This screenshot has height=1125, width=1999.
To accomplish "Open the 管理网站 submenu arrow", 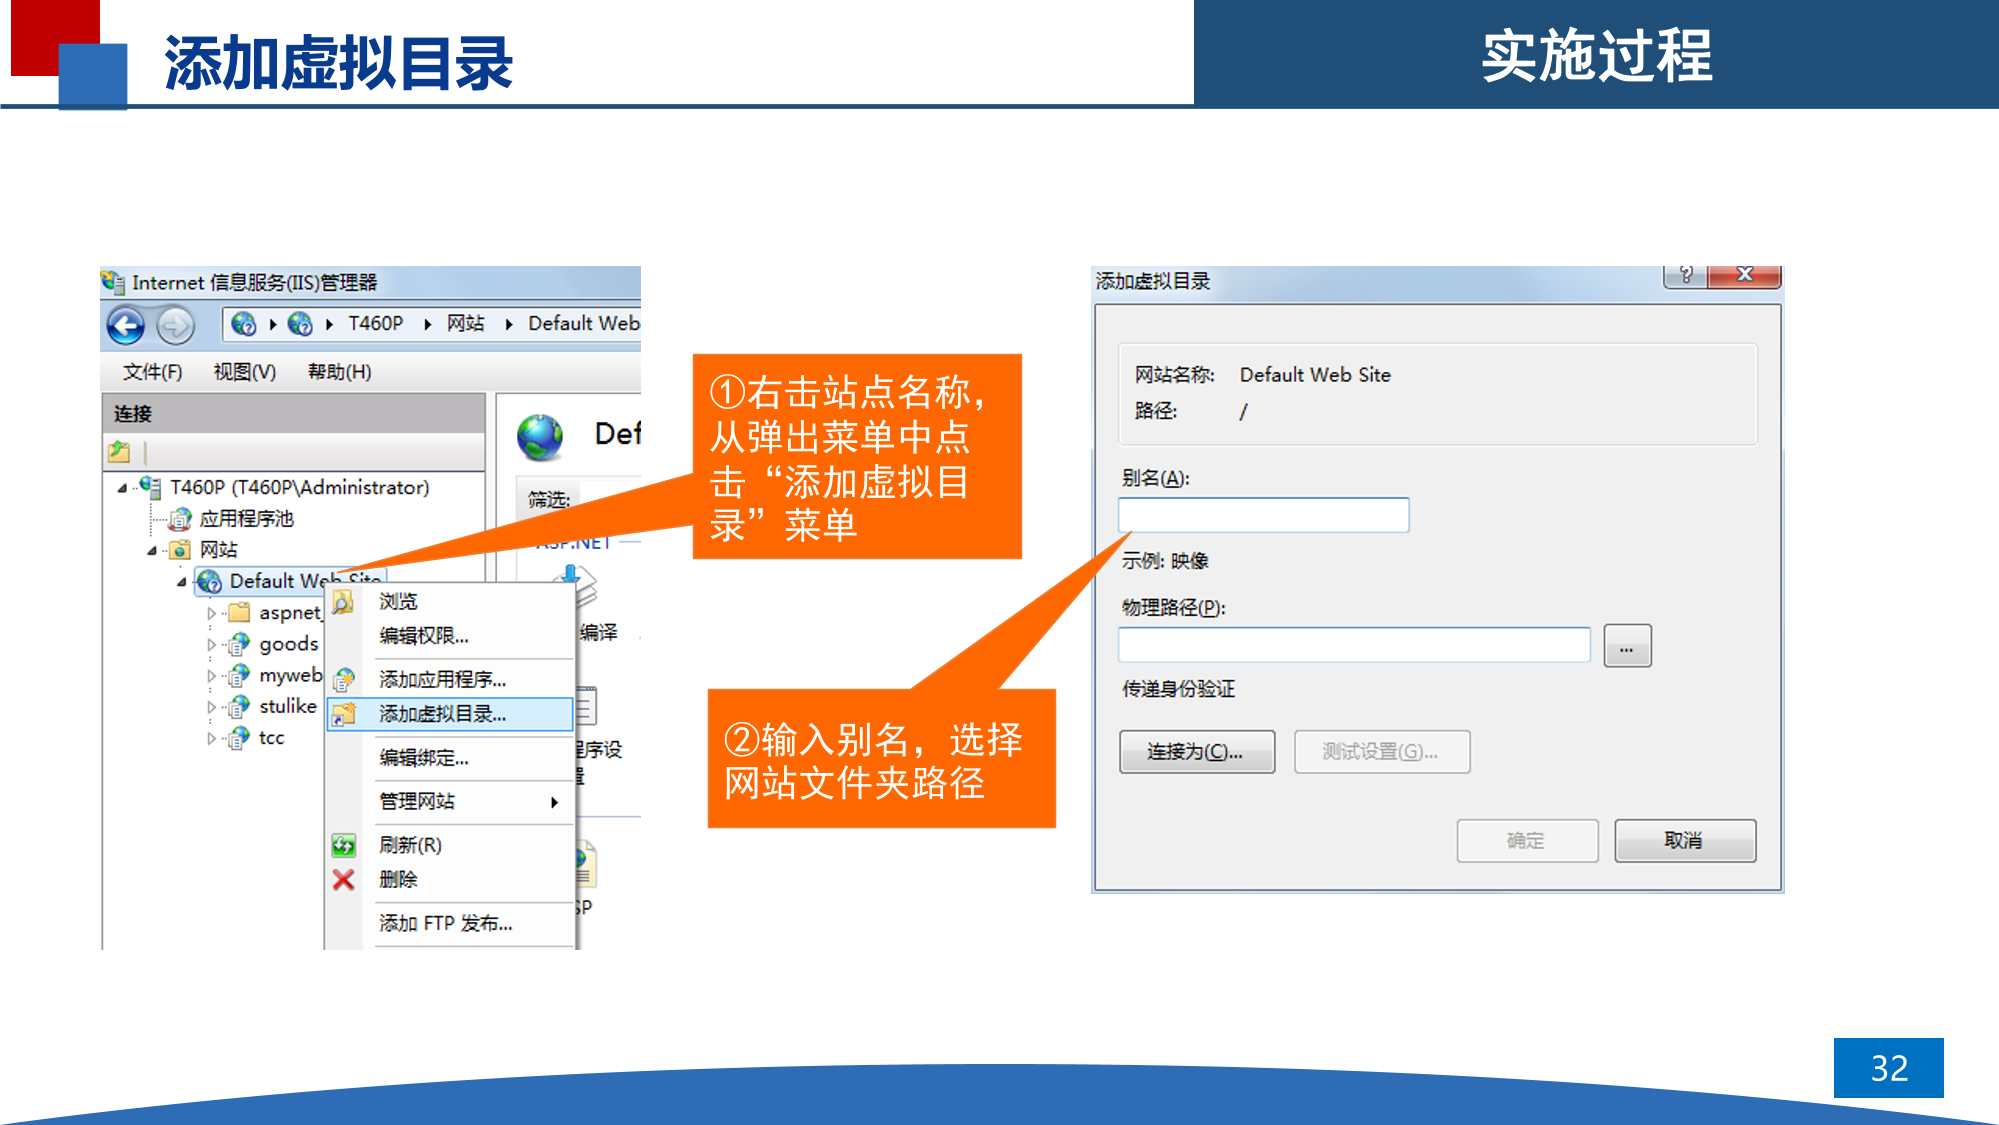I will click(554, 802).
